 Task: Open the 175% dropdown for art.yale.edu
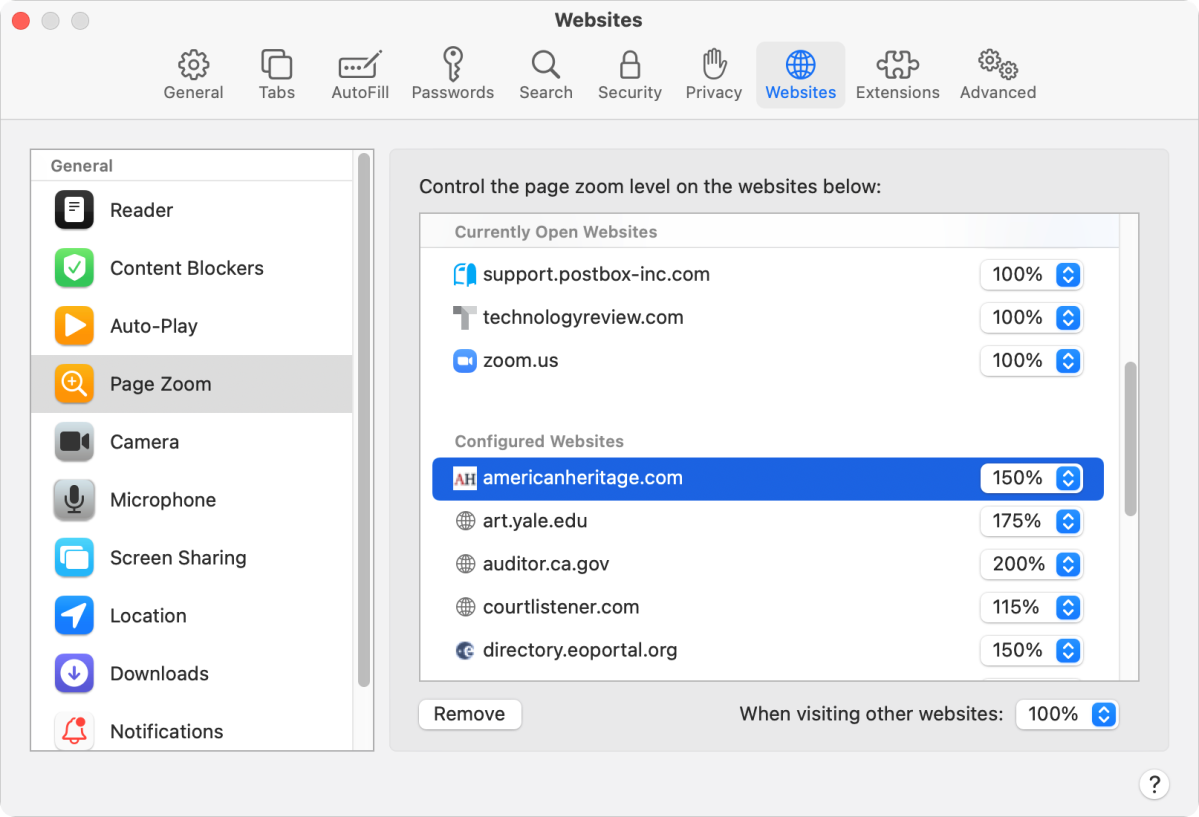tap(1031, 521)
